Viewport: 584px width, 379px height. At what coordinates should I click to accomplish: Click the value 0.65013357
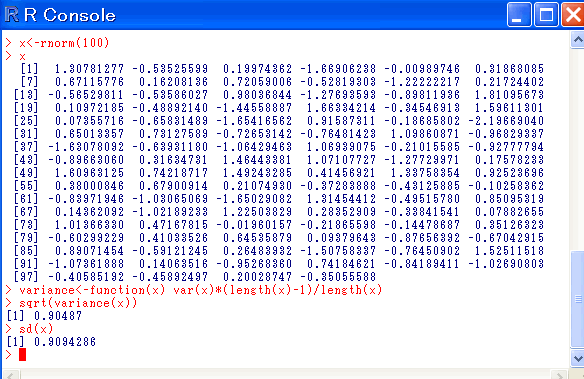89,134
